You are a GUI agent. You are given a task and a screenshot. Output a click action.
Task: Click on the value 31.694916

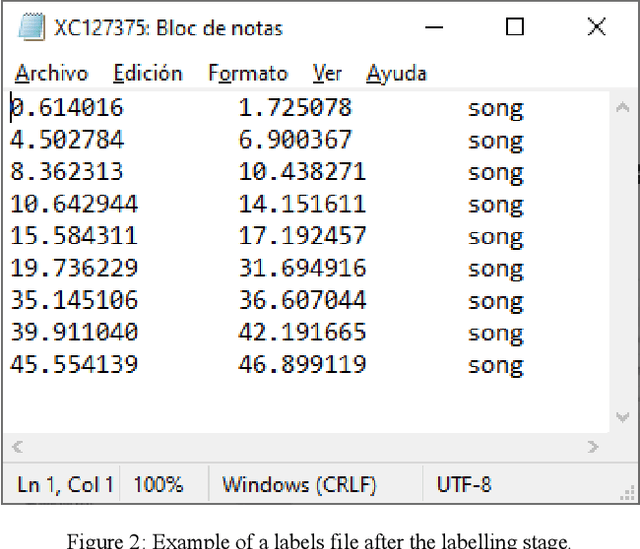302,268
